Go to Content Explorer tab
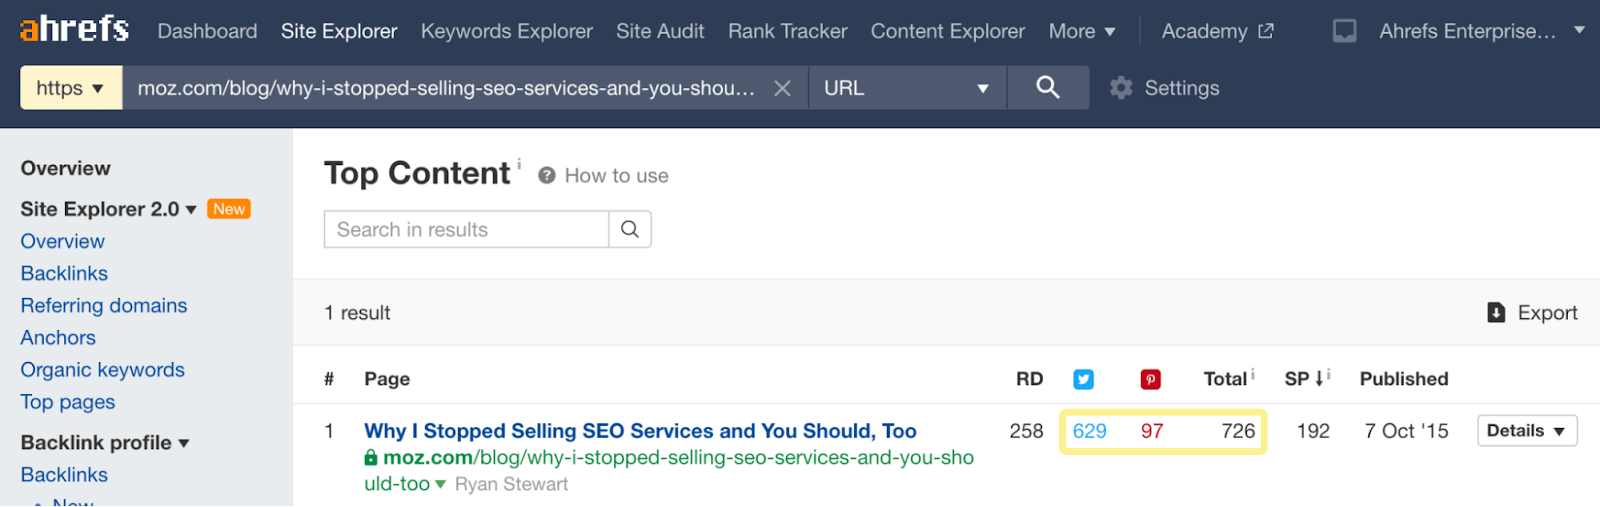Image resolution: width=1600 pixels, height=507 pixels. pyautogui.click(x=947, y=31)
